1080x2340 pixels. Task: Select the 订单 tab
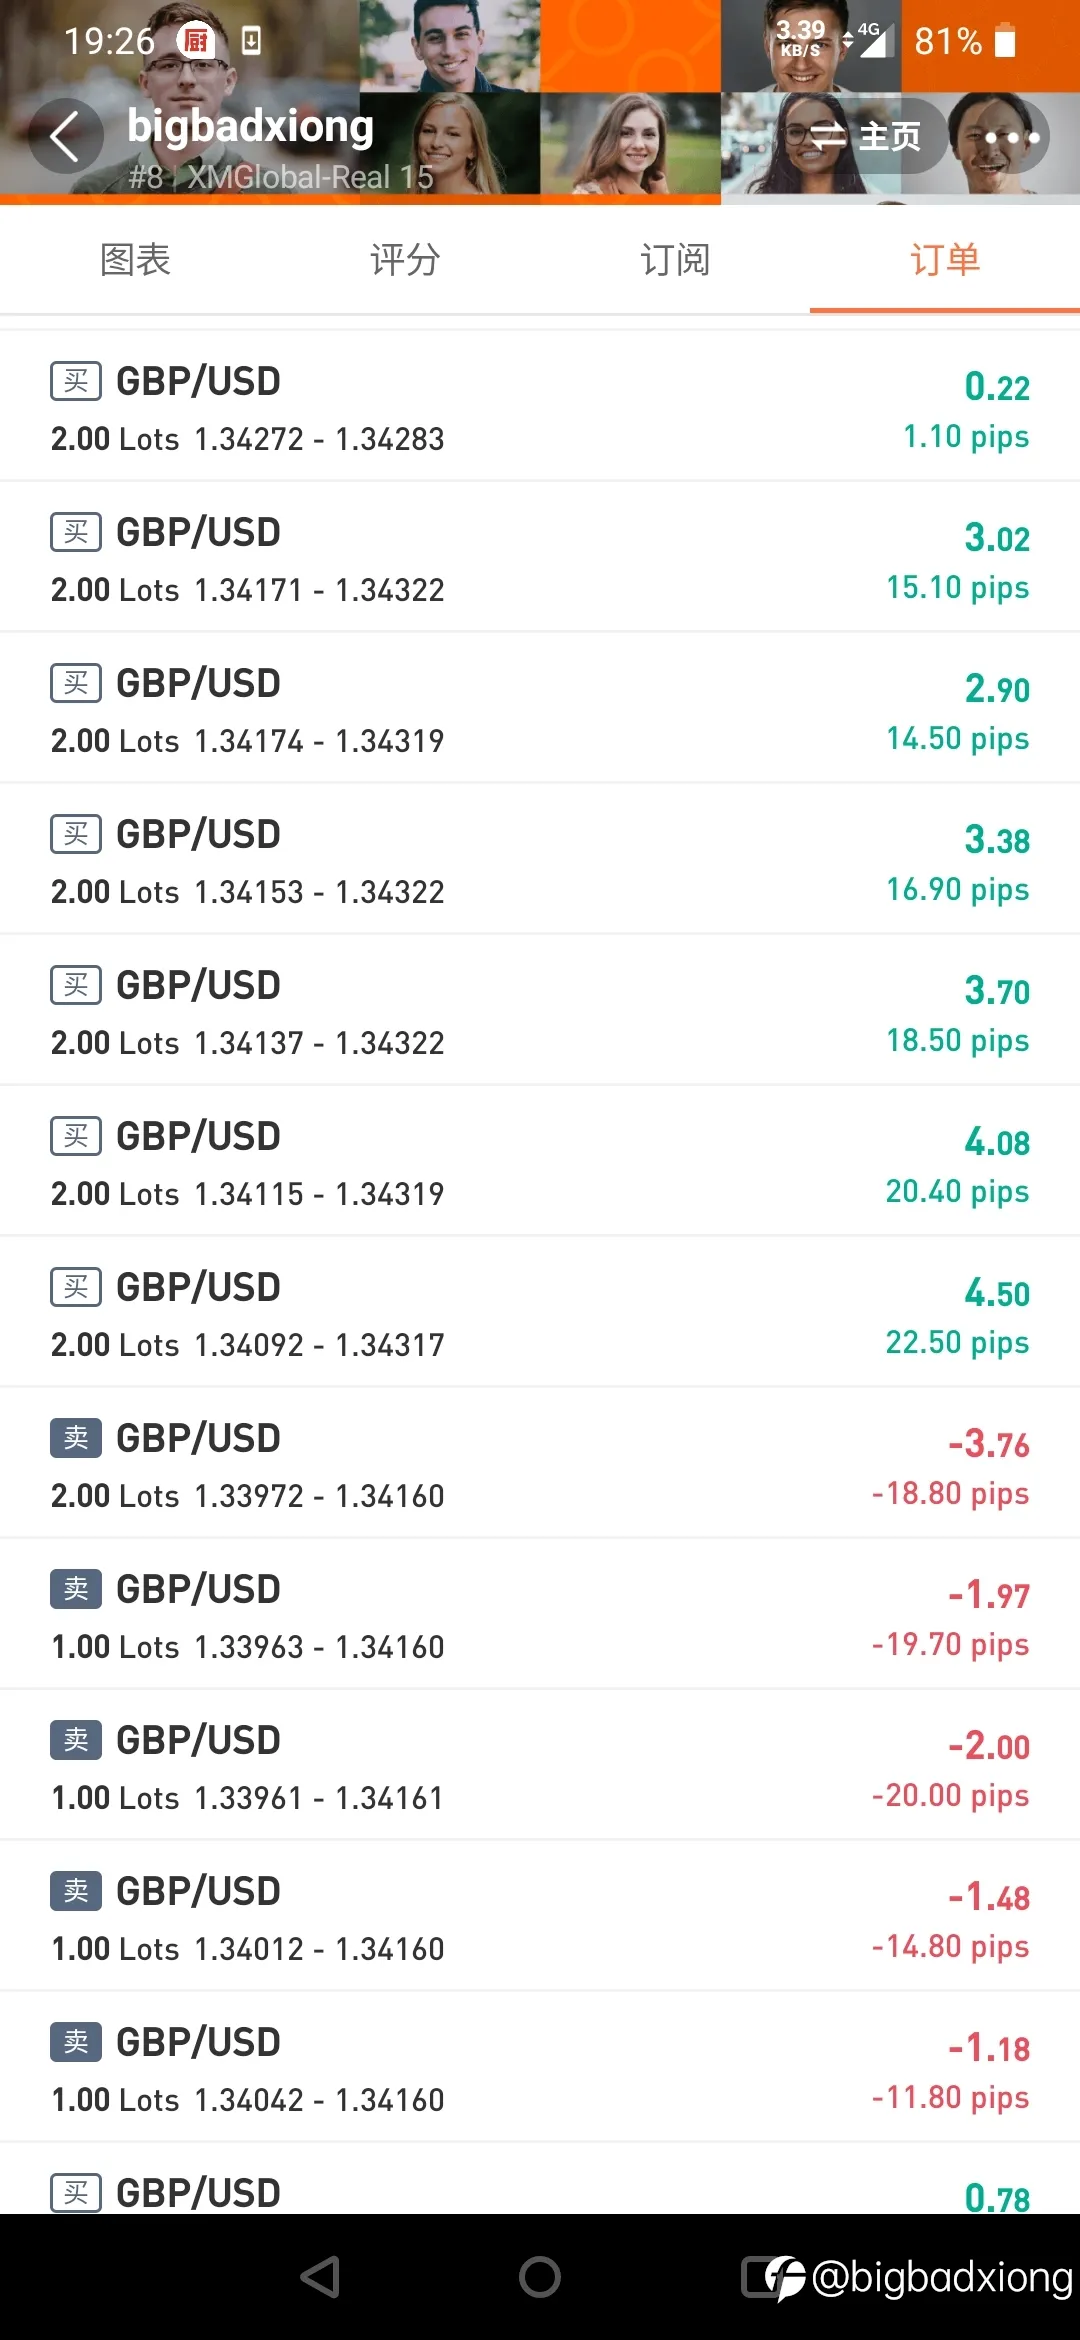(945, 260)
